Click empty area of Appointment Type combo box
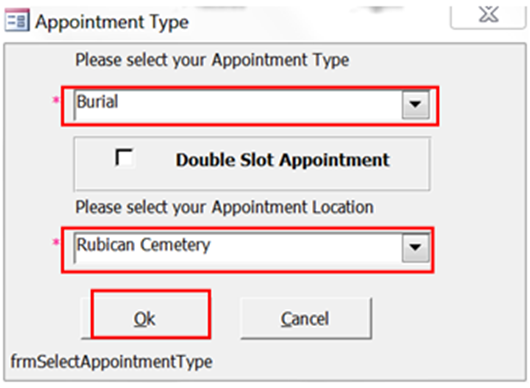Viewport: 530px width, 388px height. [260, 105]
